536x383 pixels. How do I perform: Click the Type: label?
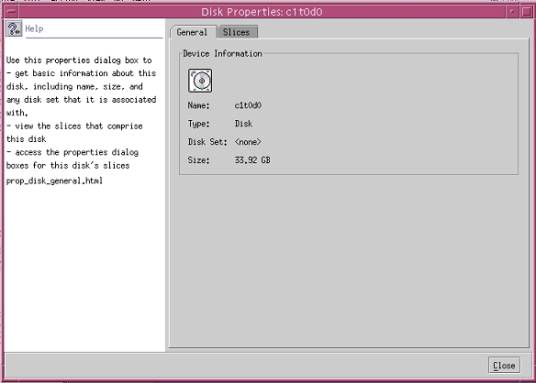[199, 124]
